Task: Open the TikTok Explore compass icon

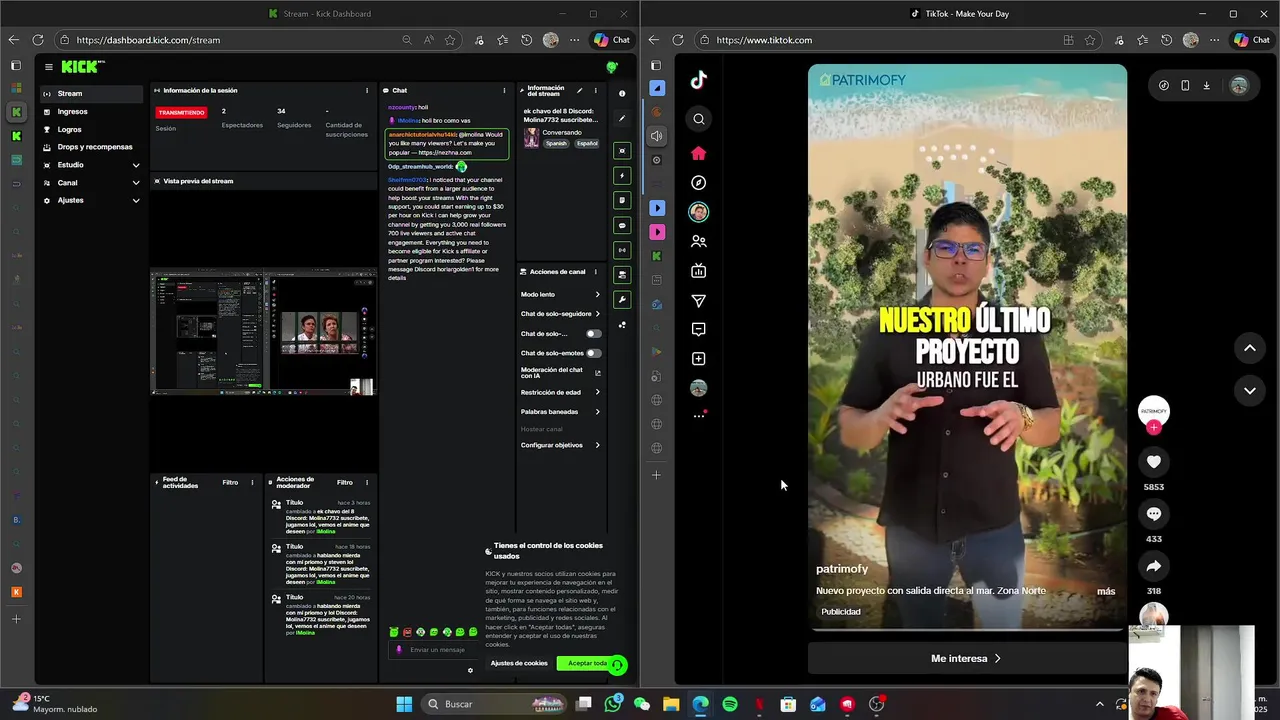Action: click(699, 183)
